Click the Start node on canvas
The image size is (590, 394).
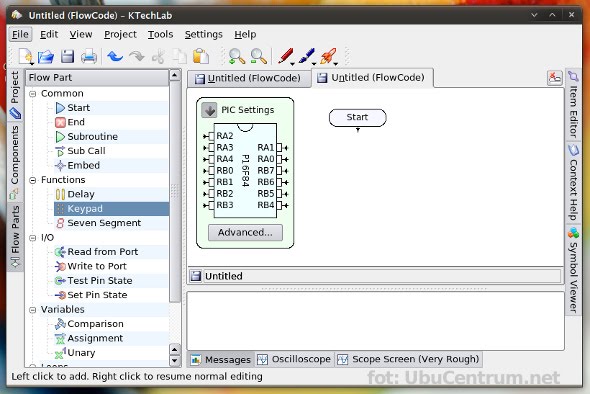tap(357, 118)
